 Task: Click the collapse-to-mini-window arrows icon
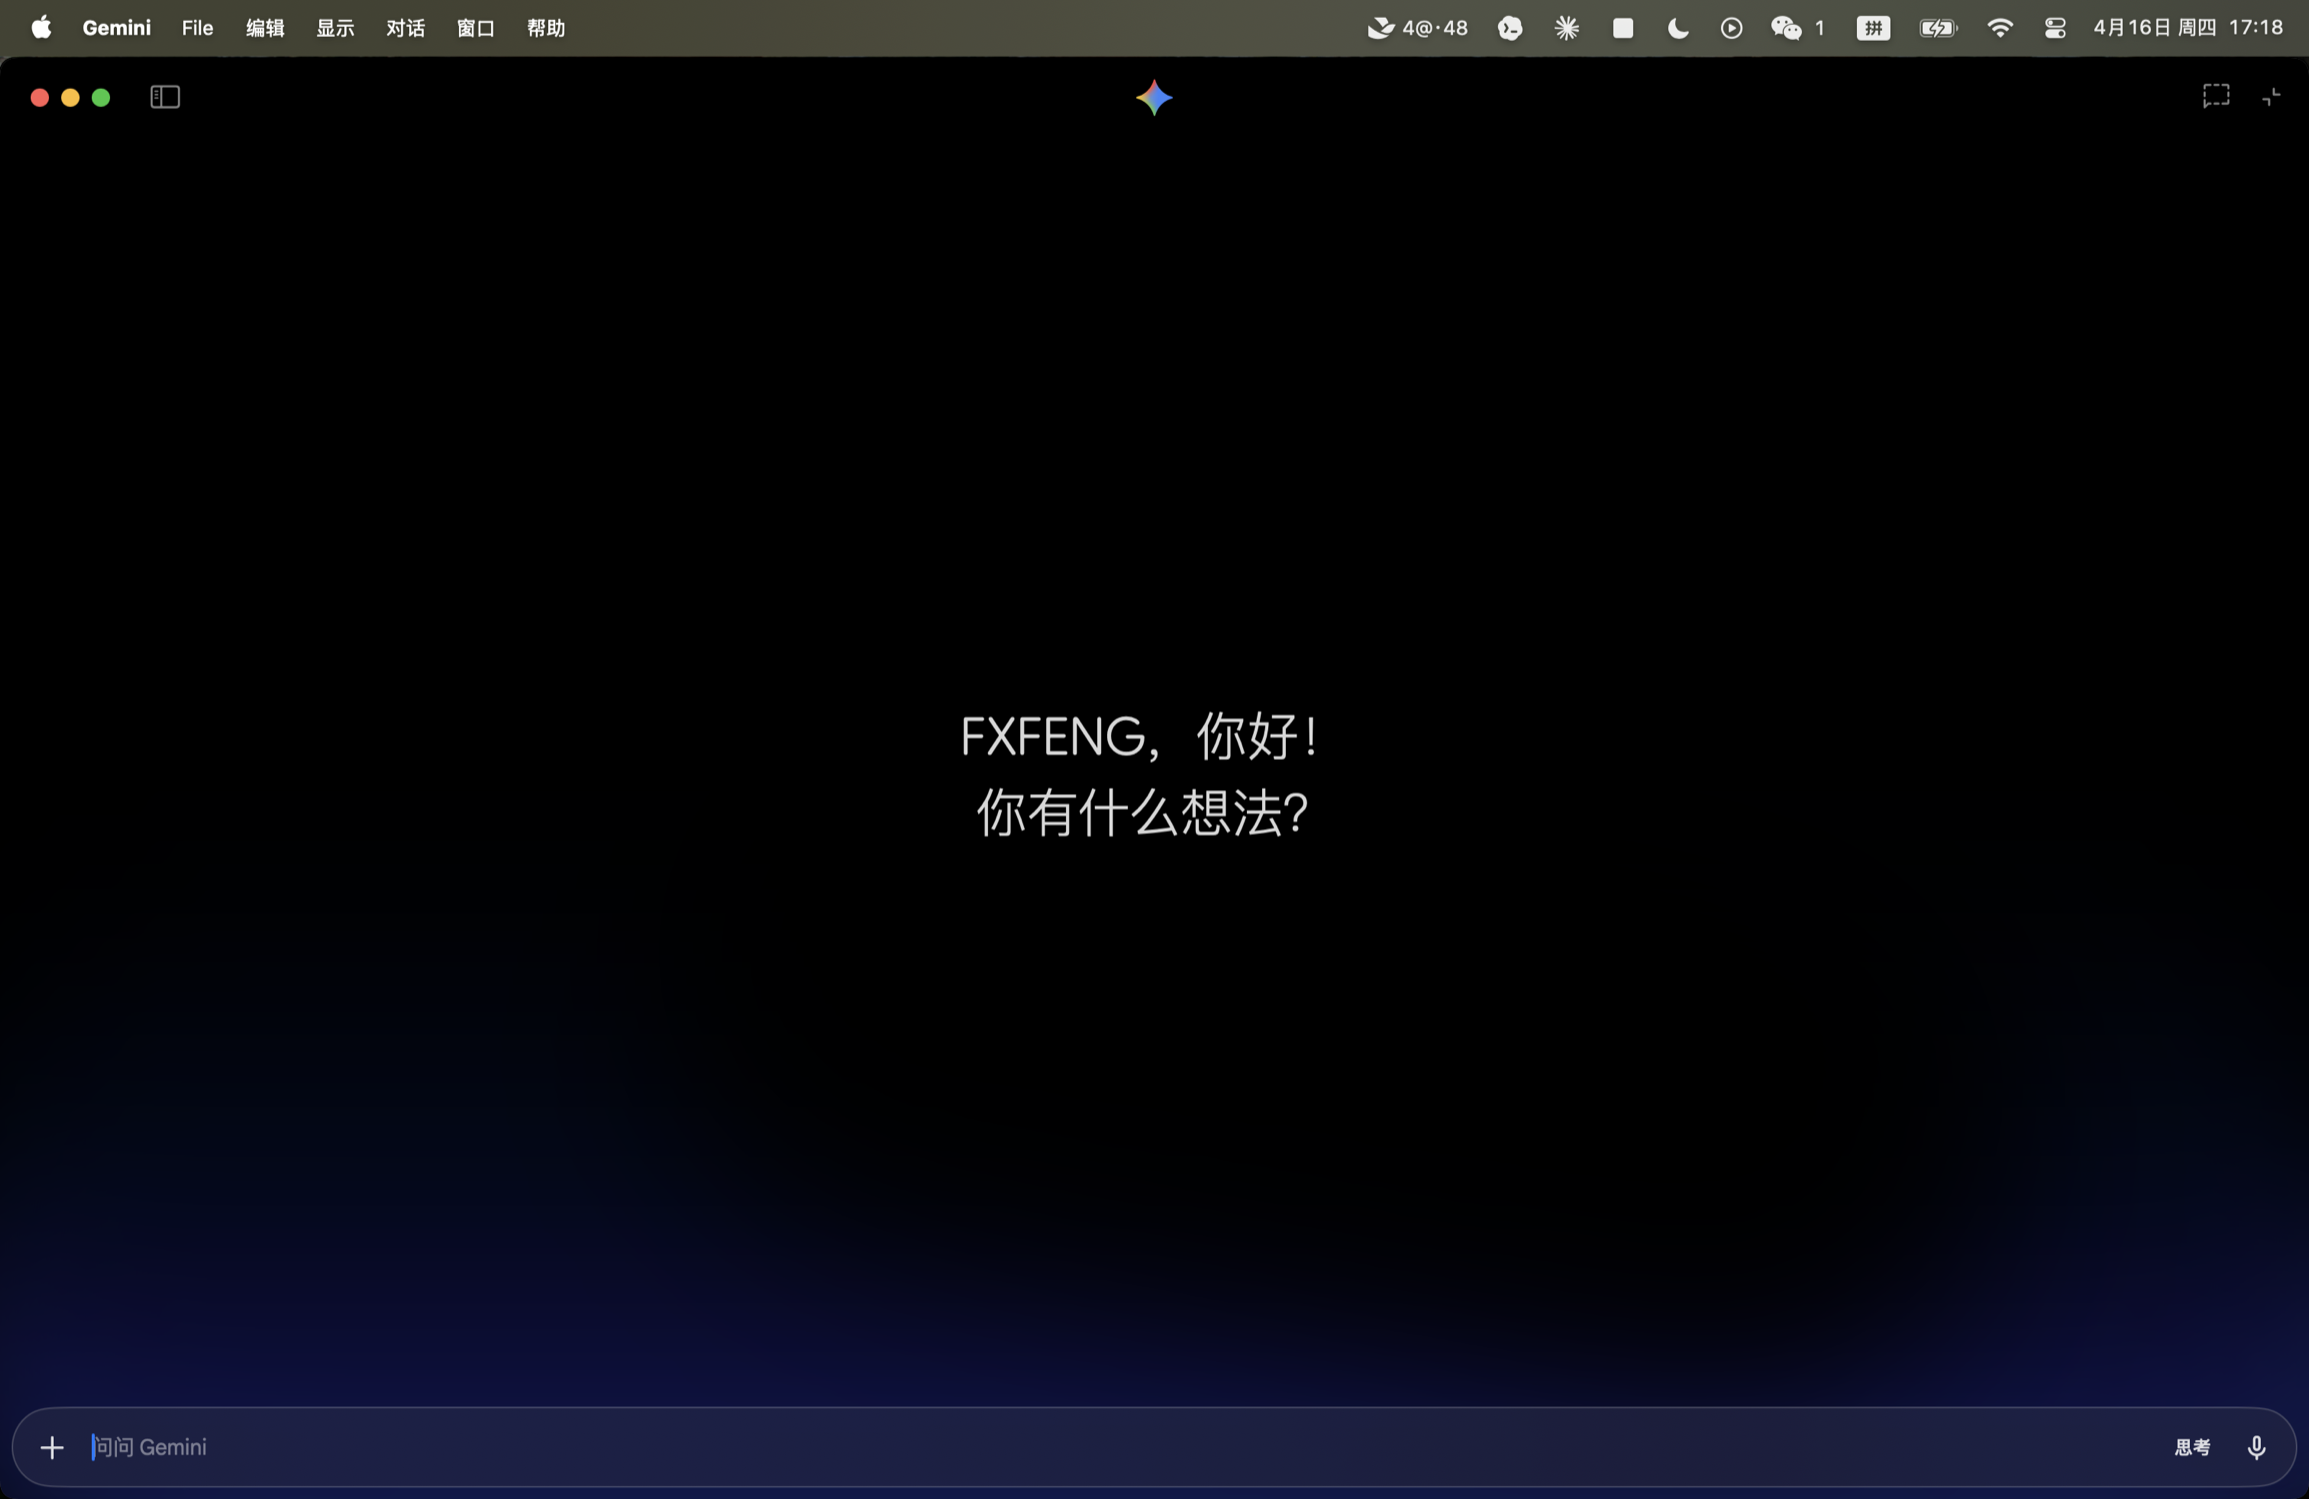[x=2272, y=96]
